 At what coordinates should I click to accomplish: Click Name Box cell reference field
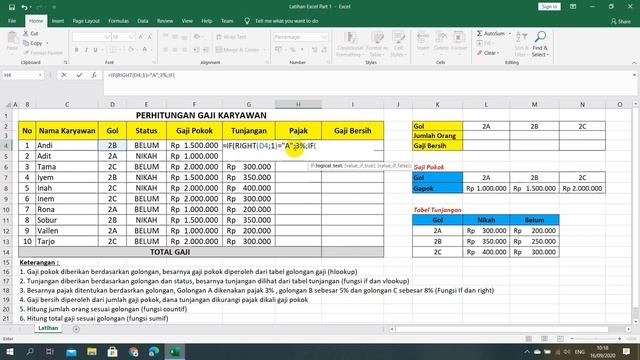[20, 75]
